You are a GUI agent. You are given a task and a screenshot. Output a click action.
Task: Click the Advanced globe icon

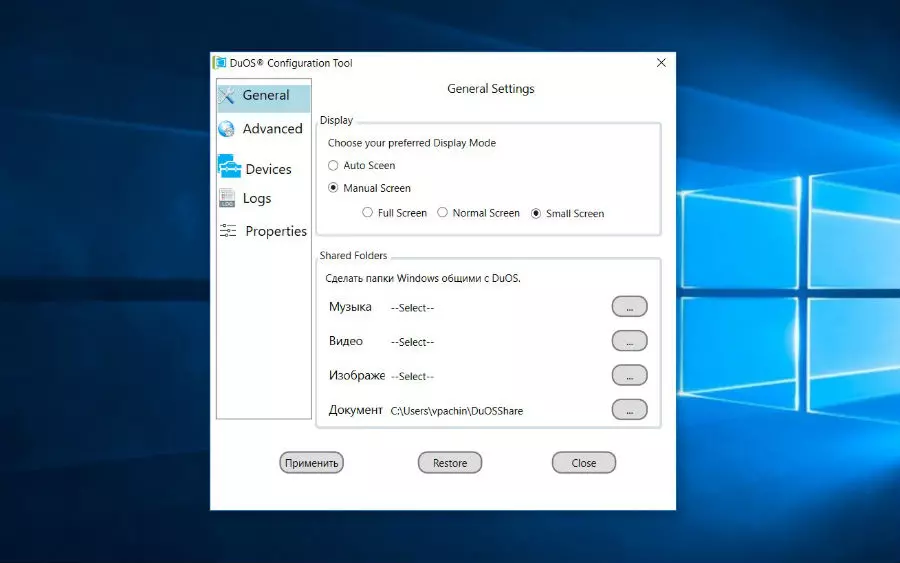coord(227,129)
